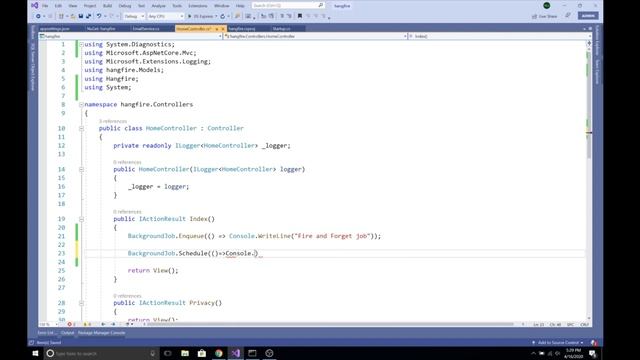The height and width of the screenshot is (360, 640).
Task: Open the Window menu
Action: [222, 6]
